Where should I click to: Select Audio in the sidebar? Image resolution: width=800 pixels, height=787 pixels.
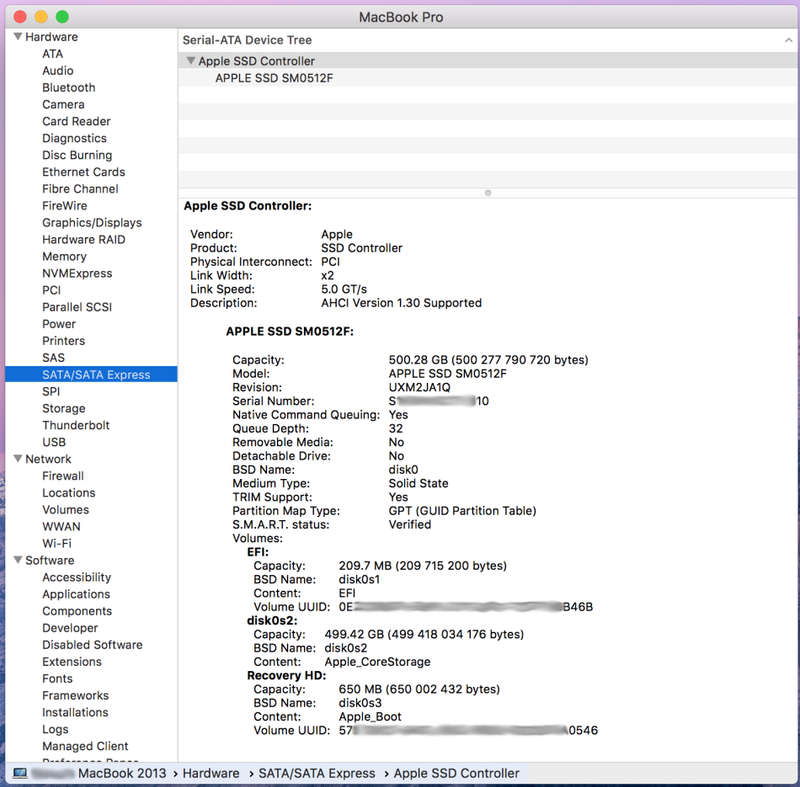coord(58,70)
